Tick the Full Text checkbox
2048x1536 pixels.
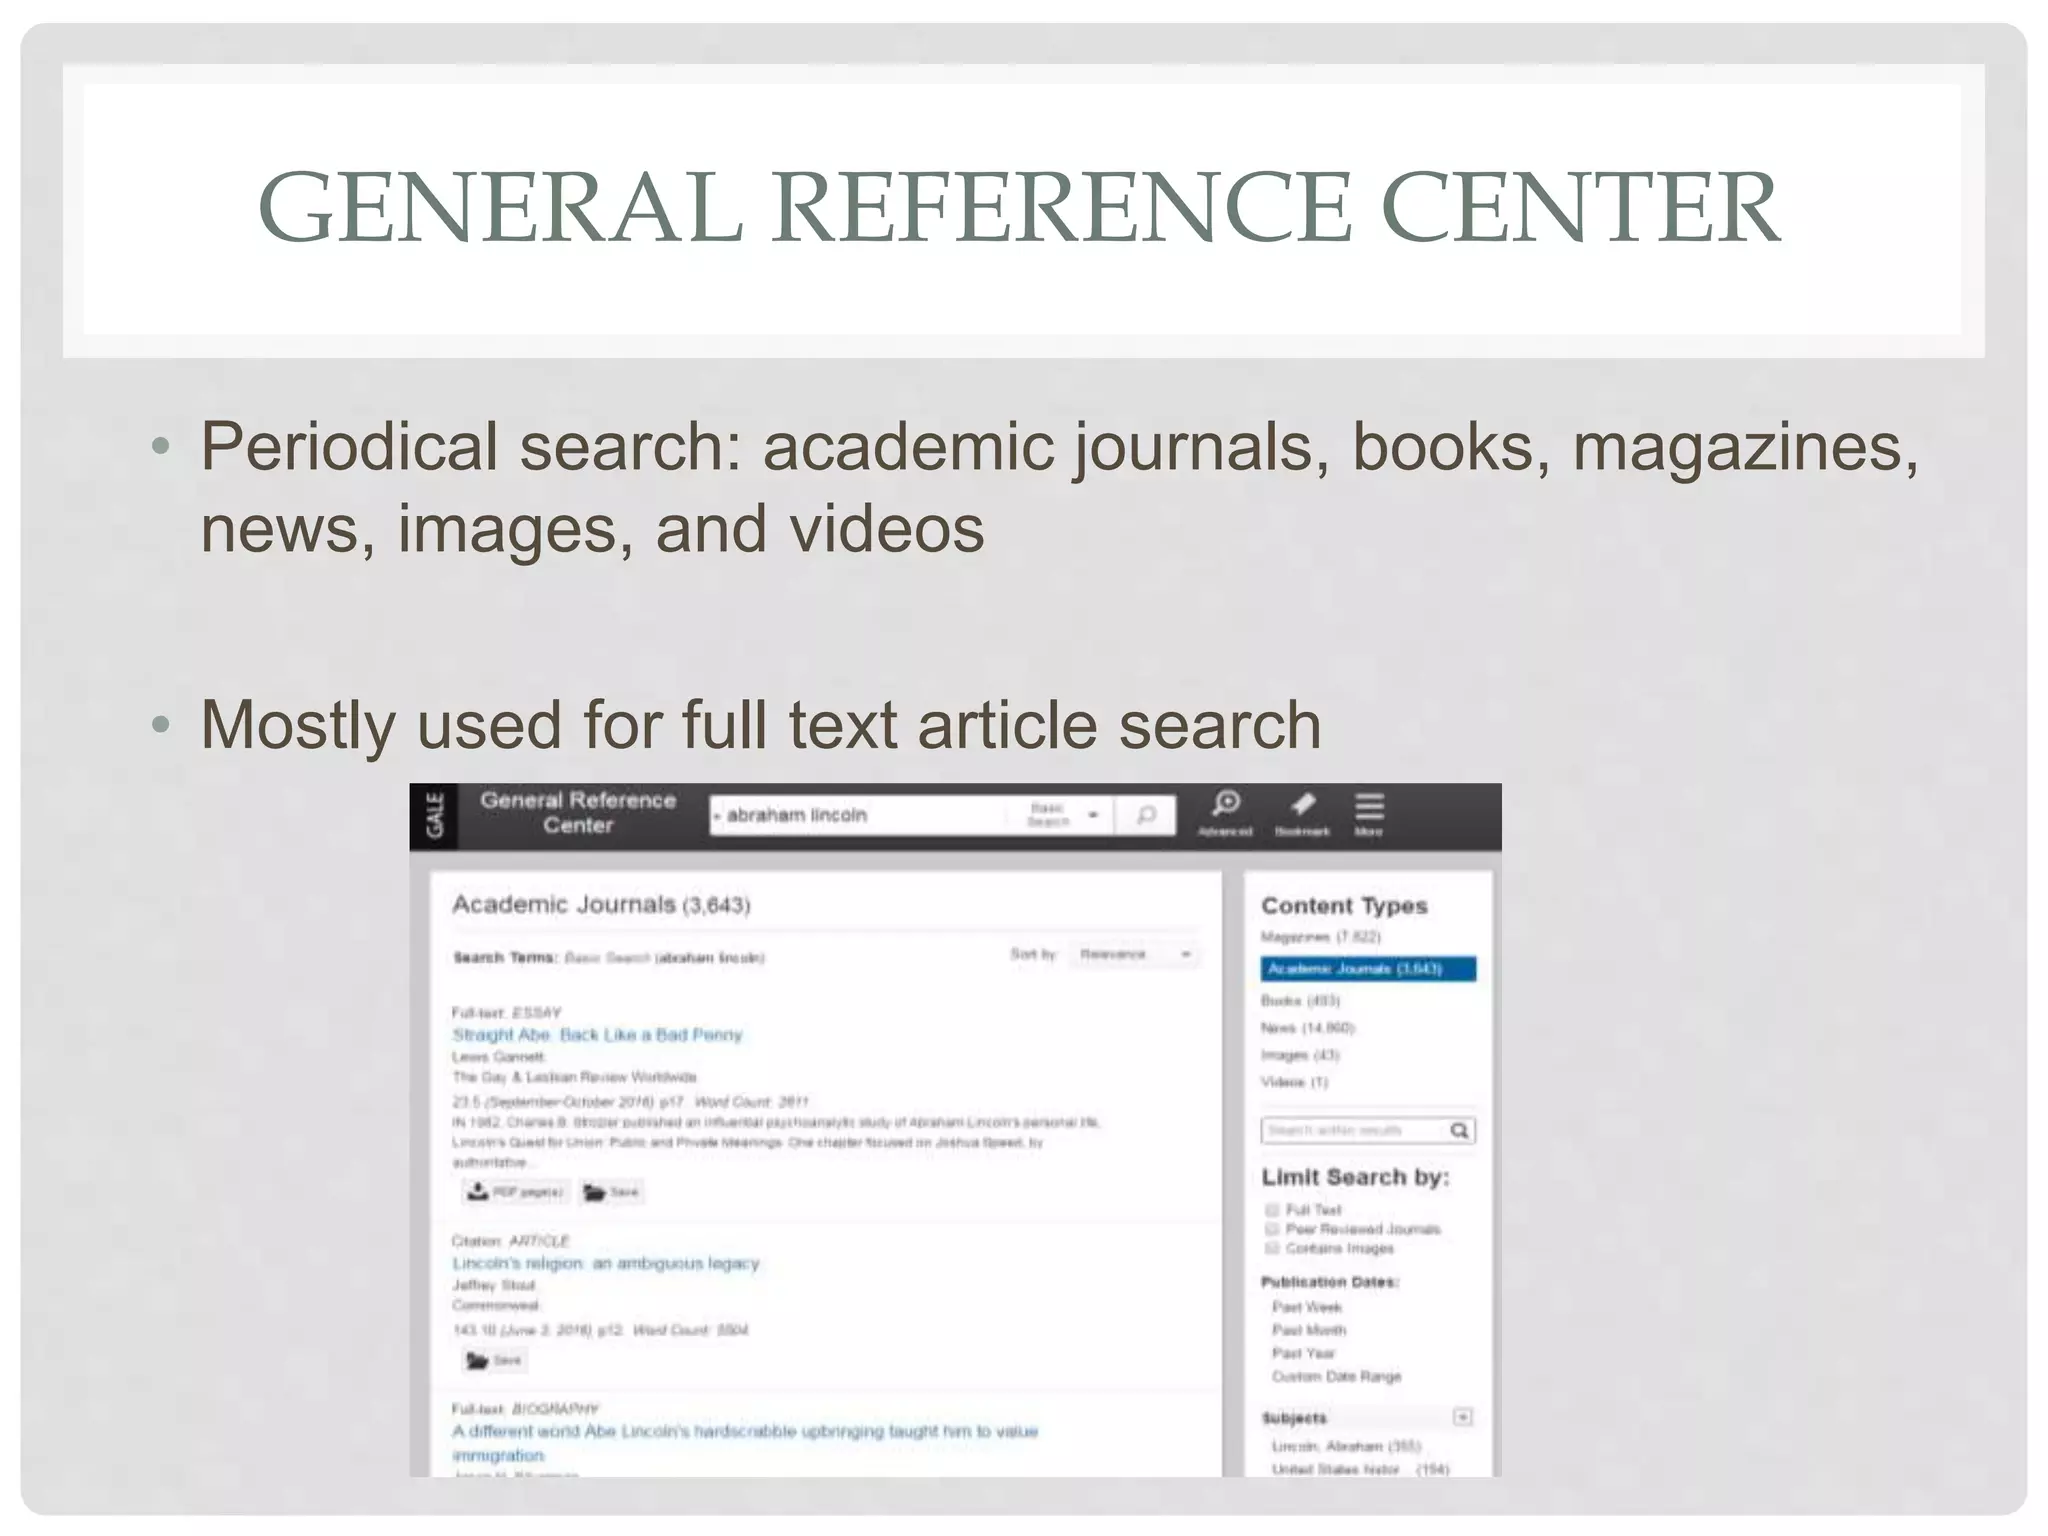1272,1210
